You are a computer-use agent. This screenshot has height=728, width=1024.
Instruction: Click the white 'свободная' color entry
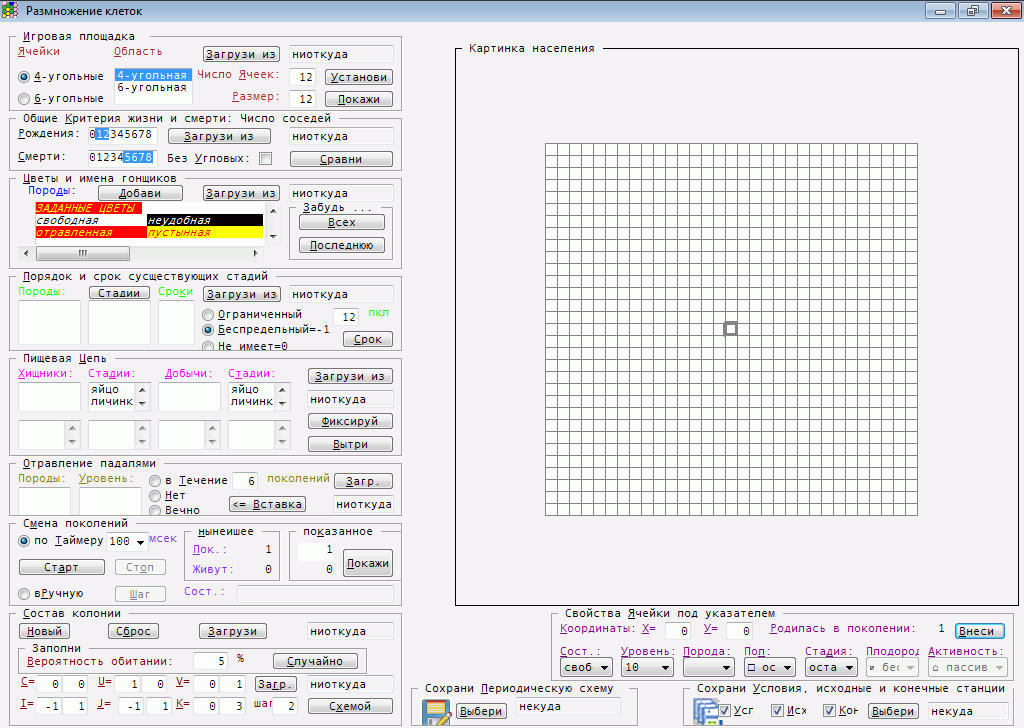click(91, 220)
